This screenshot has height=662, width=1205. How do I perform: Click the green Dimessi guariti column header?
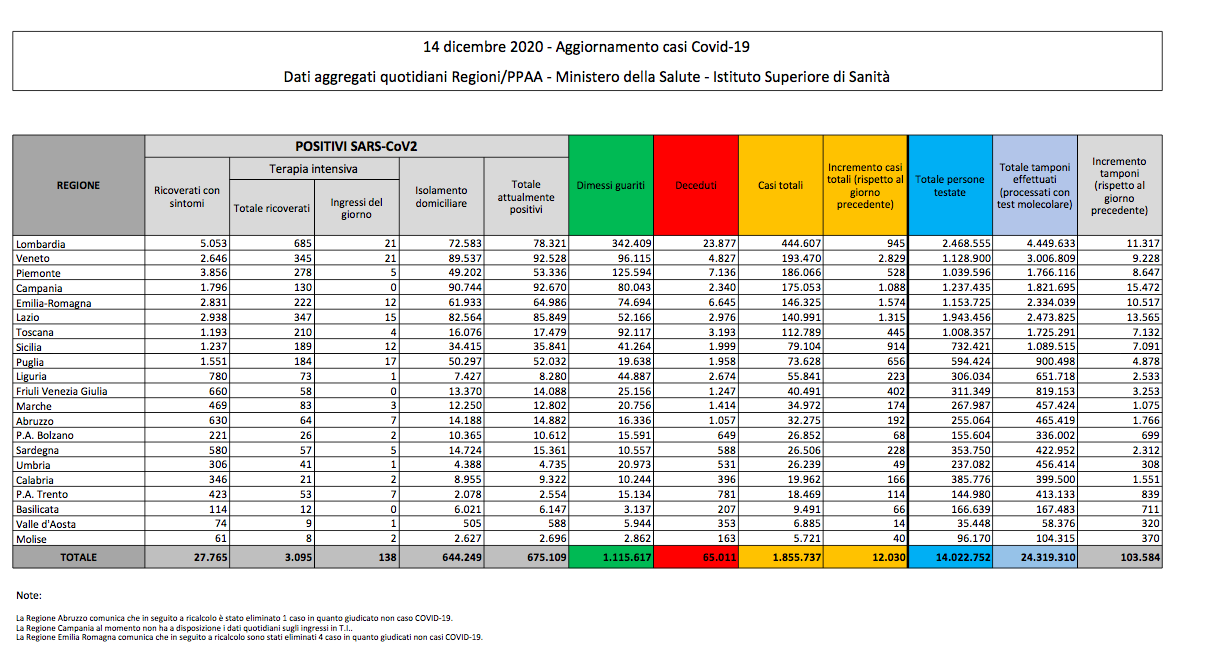[610, 186]
